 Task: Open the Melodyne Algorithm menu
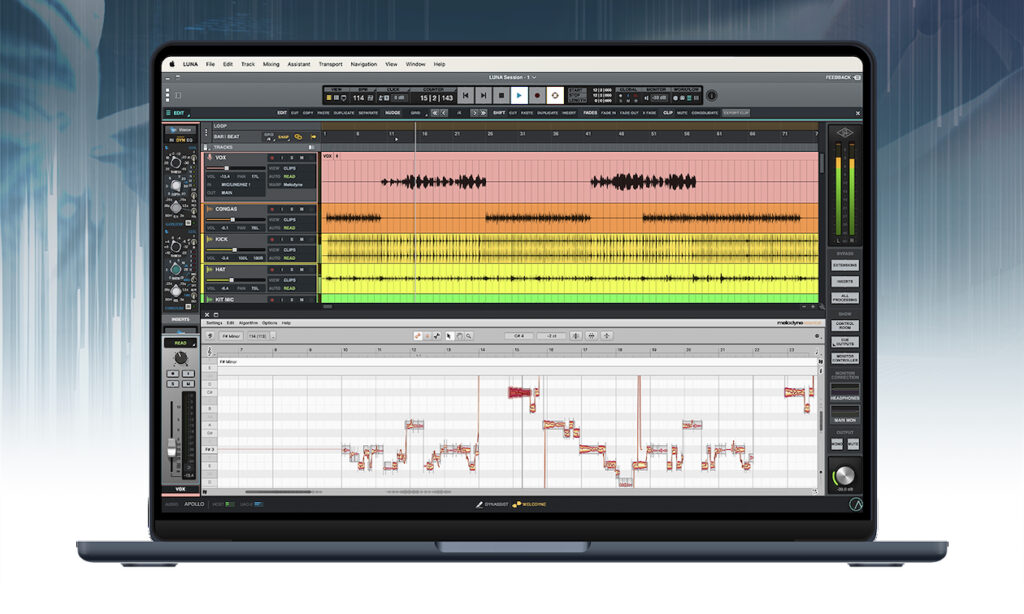tap(248, 323)
